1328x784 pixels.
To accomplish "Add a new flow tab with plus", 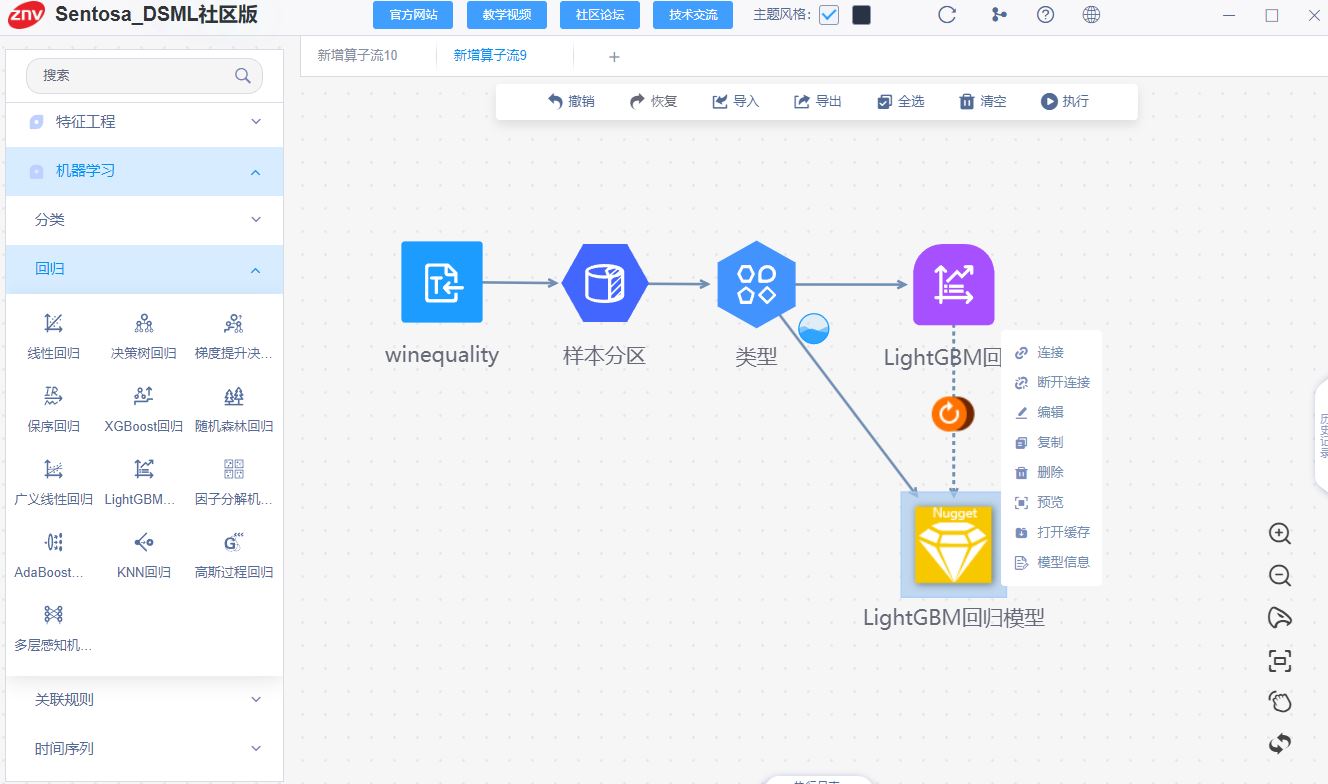I will 614,57.
